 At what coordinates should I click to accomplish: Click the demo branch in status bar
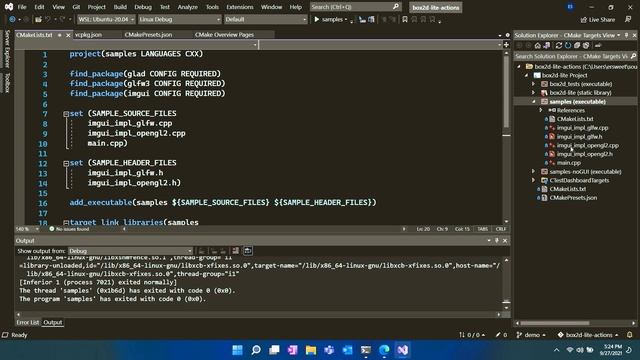(531, 335)
